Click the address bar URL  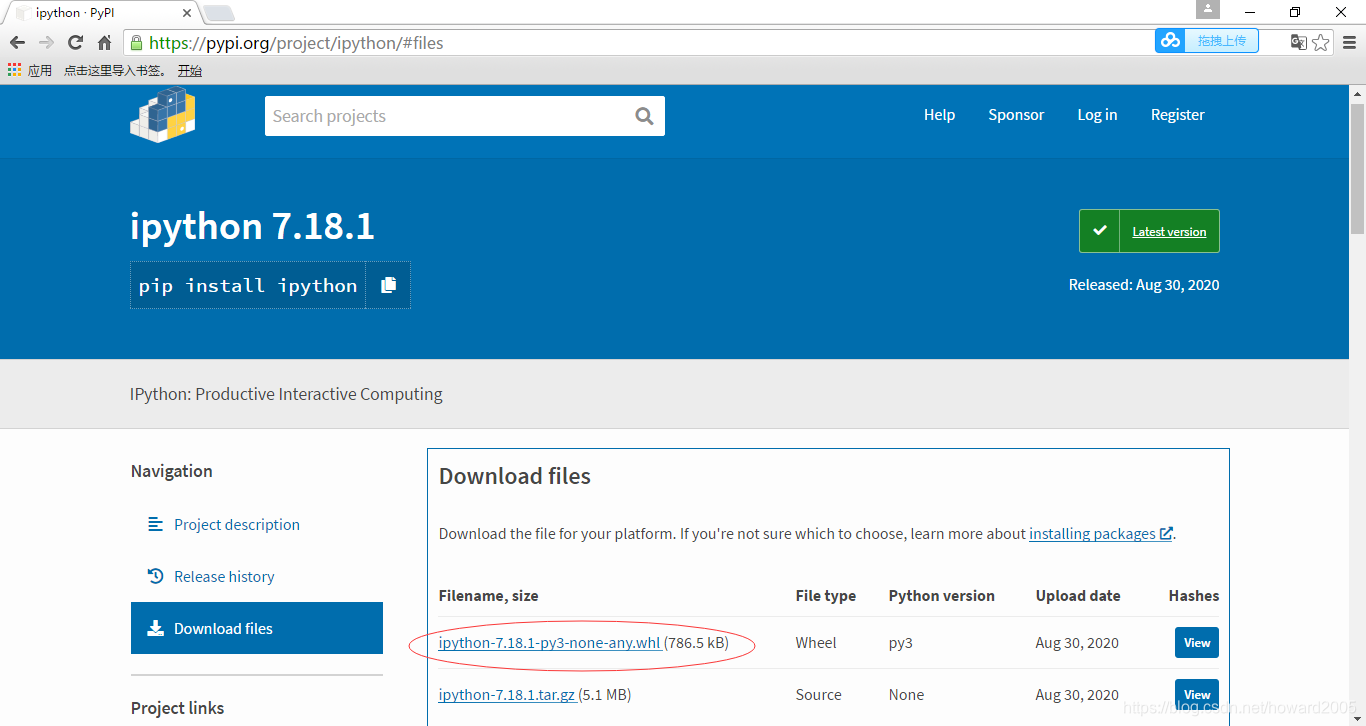pyautogui.click(x=296, y=43)
